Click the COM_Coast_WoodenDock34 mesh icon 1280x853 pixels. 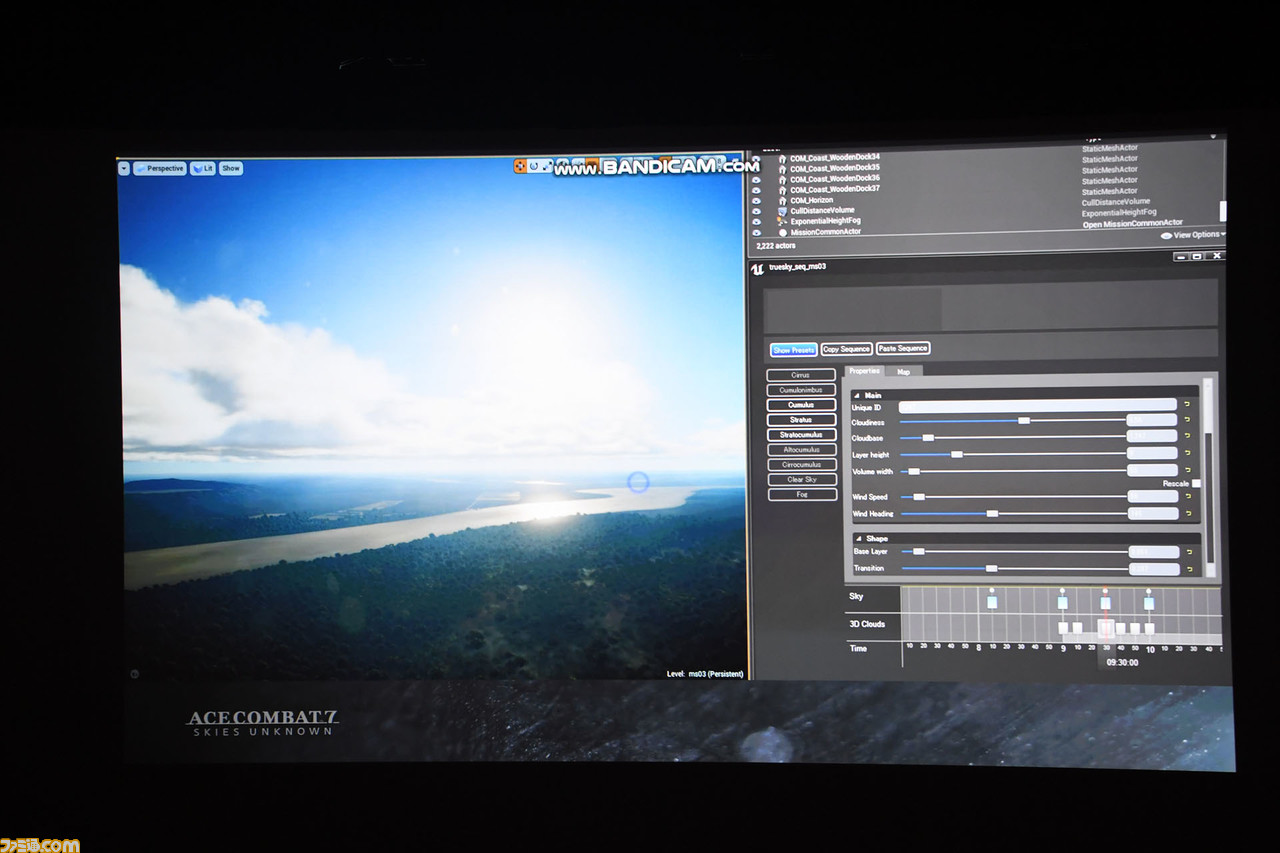pyautogui.click(x=782, y=157)
